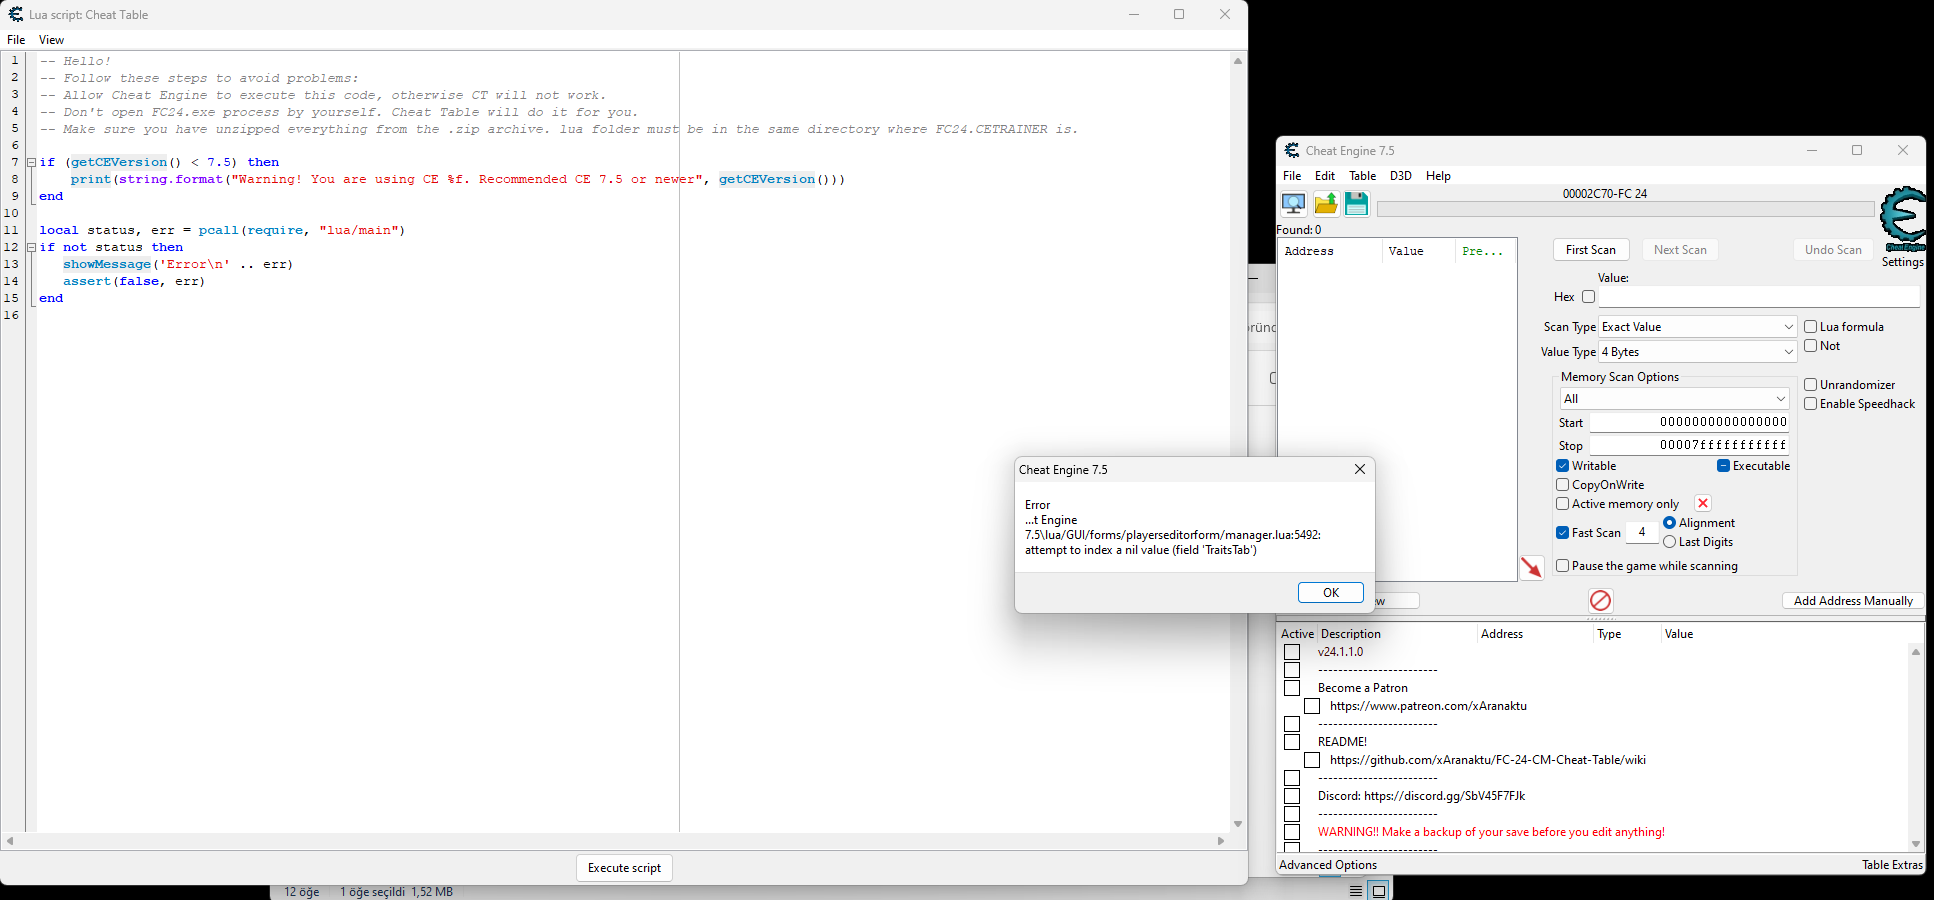Select the Last Digits radio button
Screen dimensions: 1934x900
coord(1669,542)
